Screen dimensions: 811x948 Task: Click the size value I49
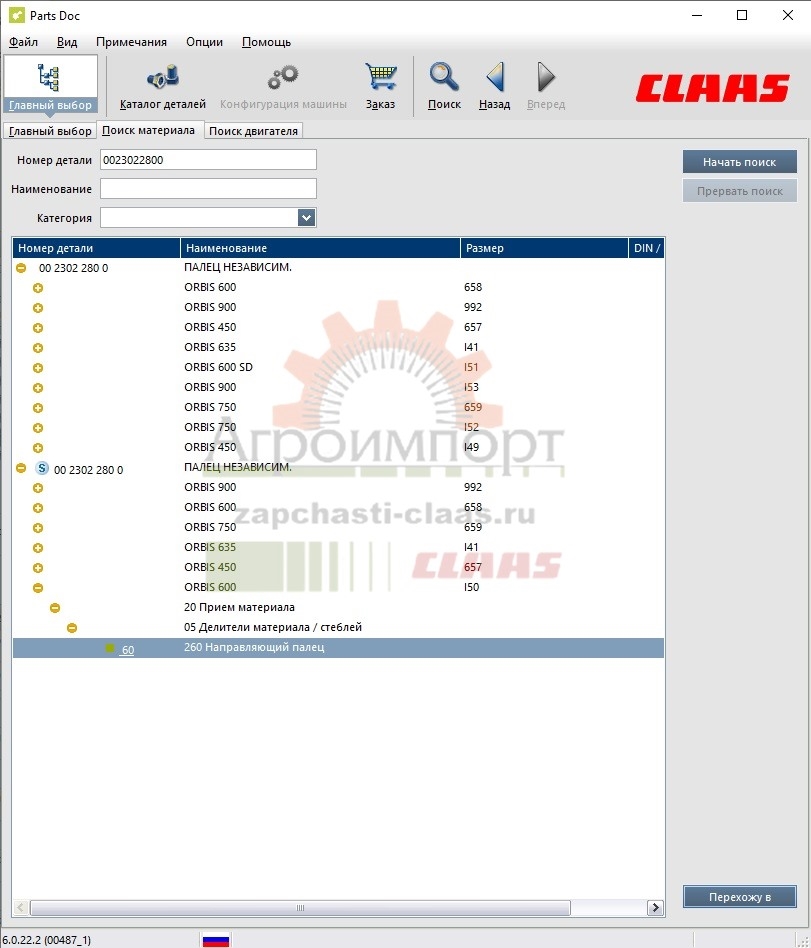point(471,447)
